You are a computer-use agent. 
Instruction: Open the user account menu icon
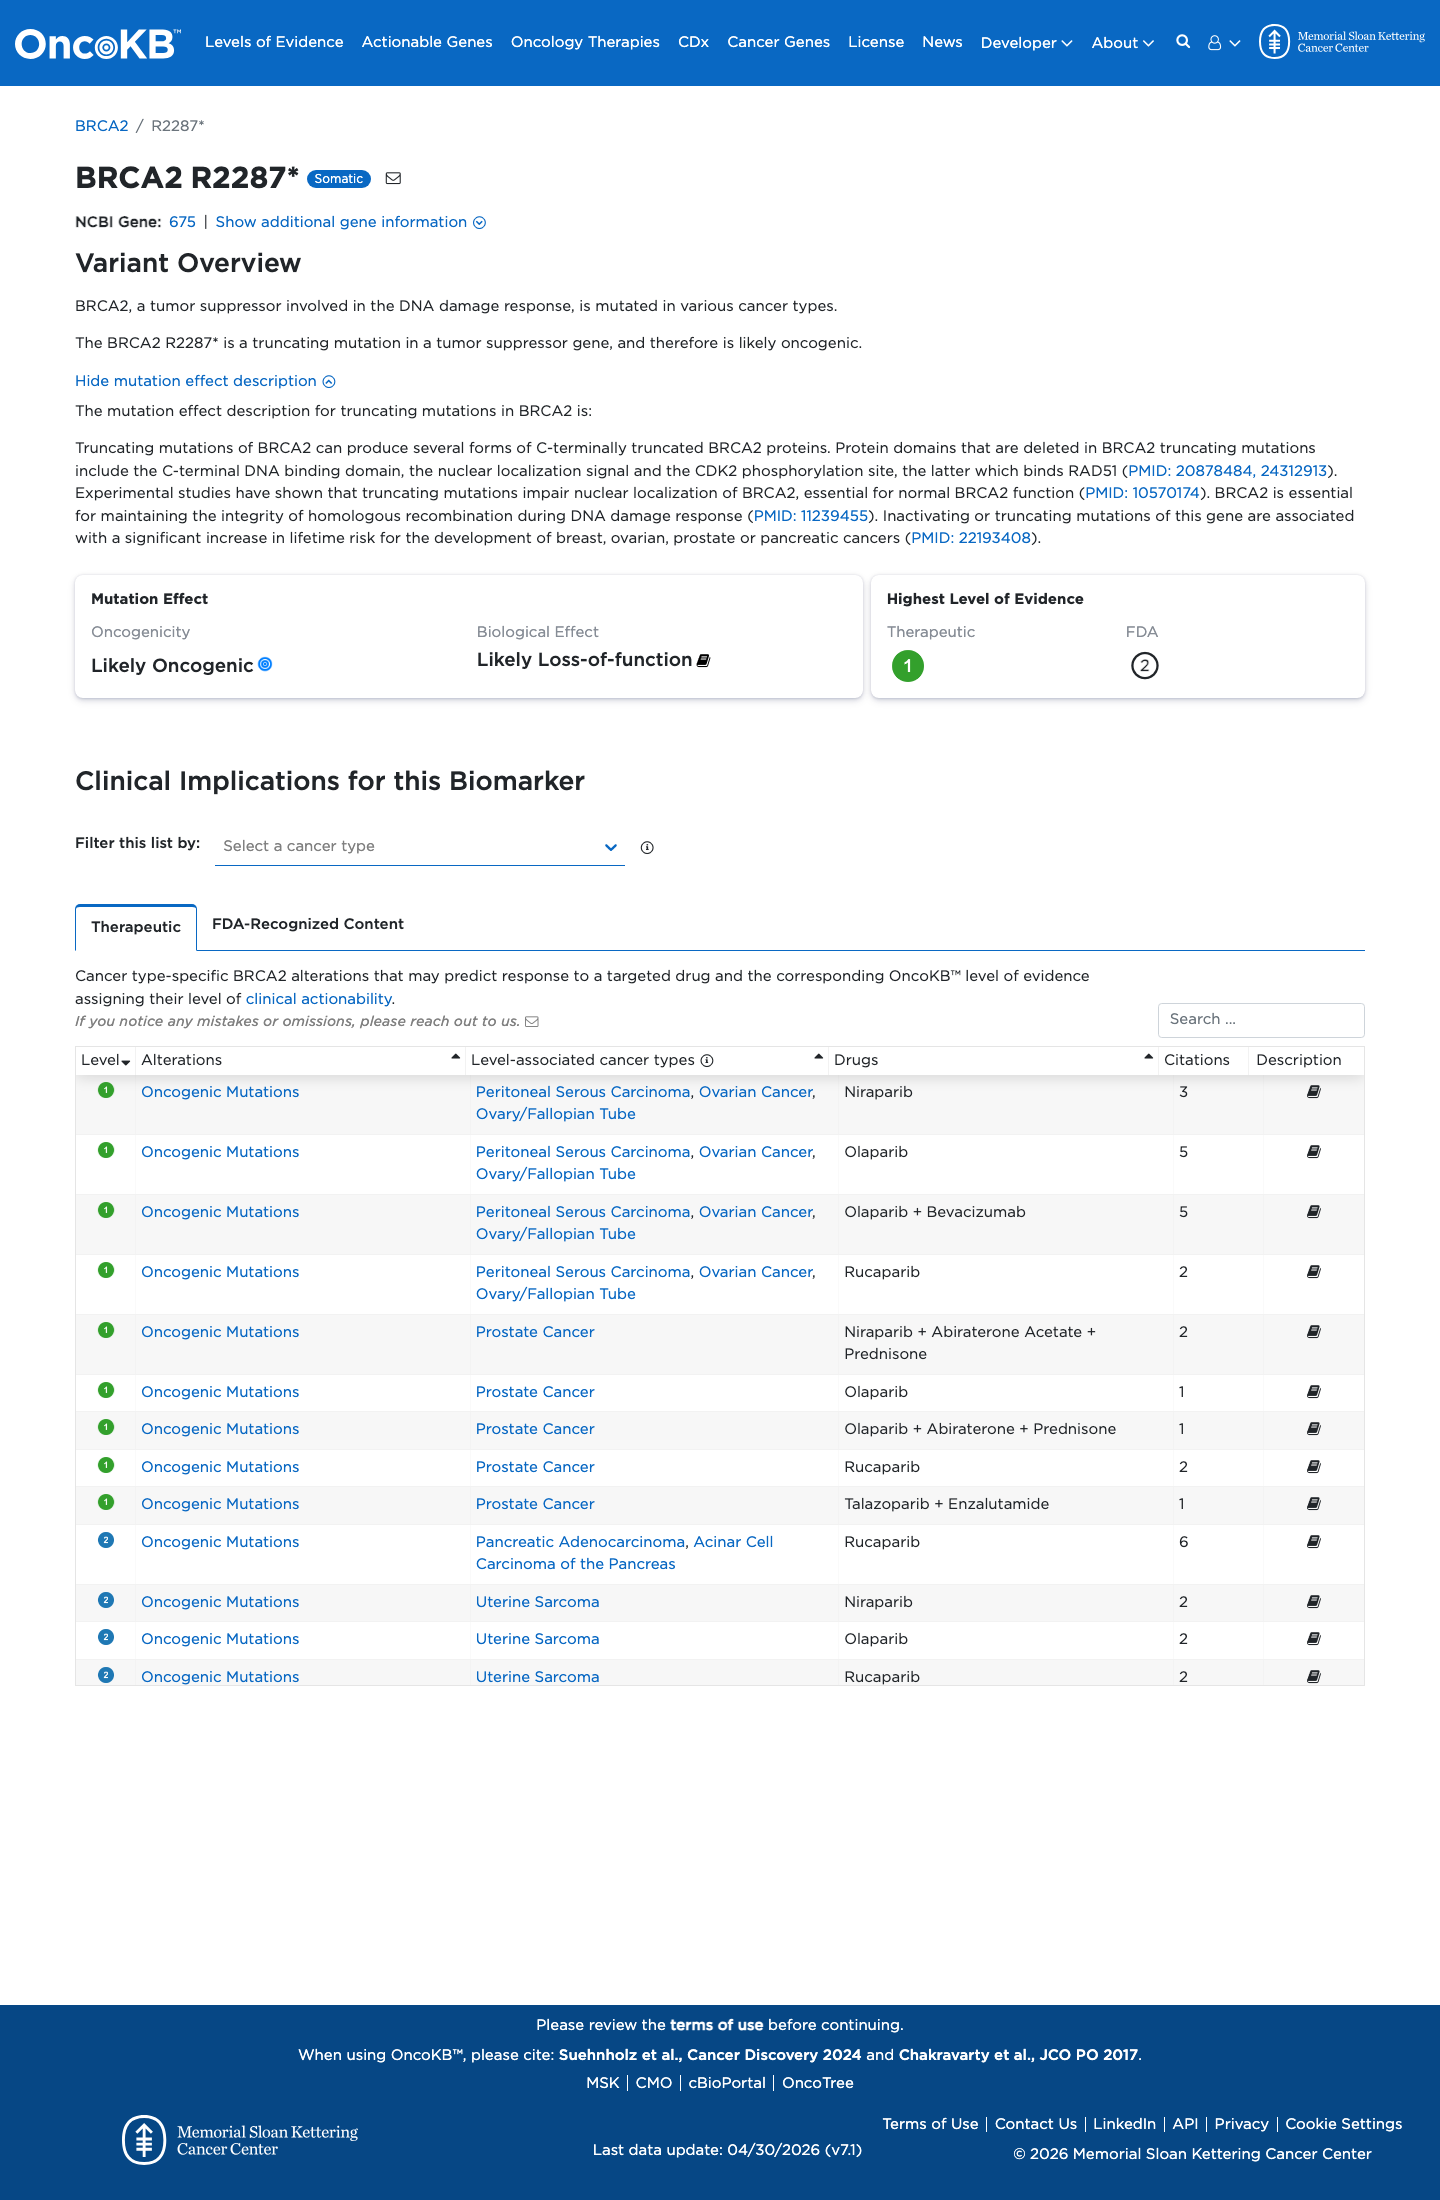pyautogui.click(x=1223, y=43)
